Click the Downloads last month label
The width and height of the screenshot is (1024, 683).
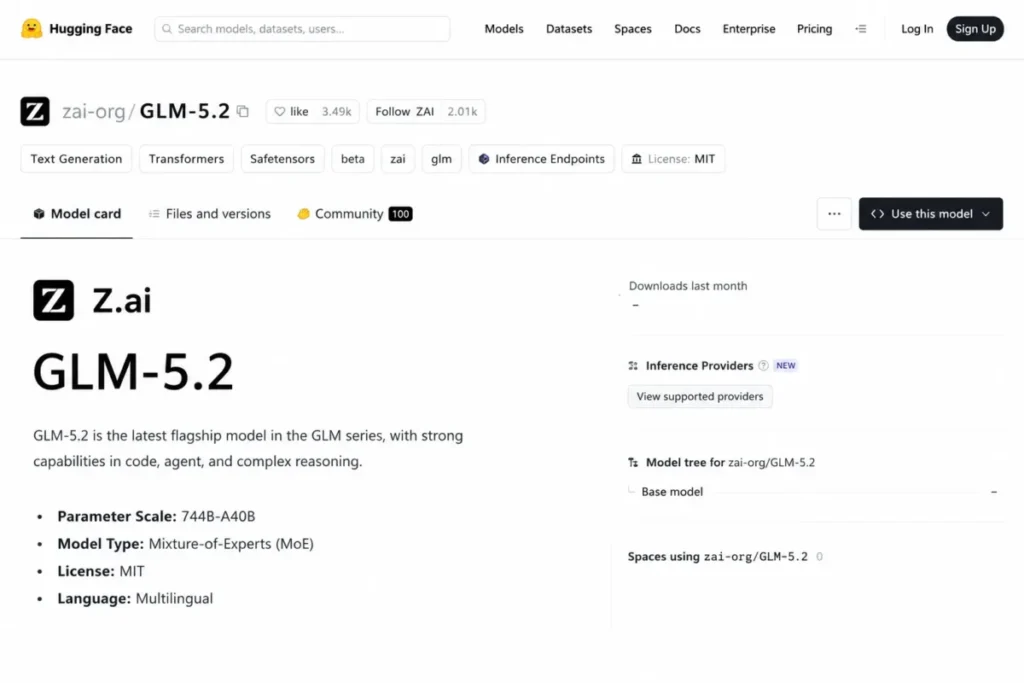pos(688,286)
